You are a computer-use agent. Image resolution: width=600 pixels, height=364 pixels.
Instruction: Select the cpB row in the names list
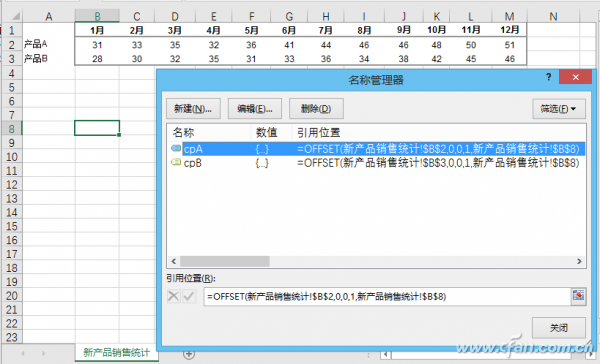pos(377,163)
